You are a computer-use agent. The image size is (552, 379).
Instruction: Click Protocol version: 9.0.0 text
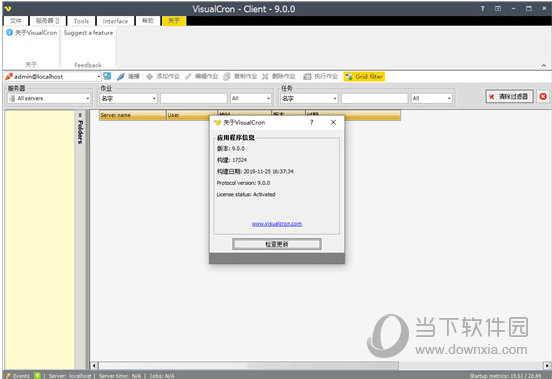pos(243,183)
